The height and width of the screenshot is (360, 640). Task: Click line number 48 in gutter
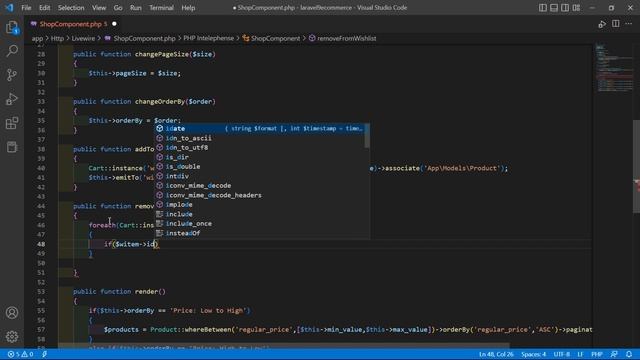pos(41,244)
